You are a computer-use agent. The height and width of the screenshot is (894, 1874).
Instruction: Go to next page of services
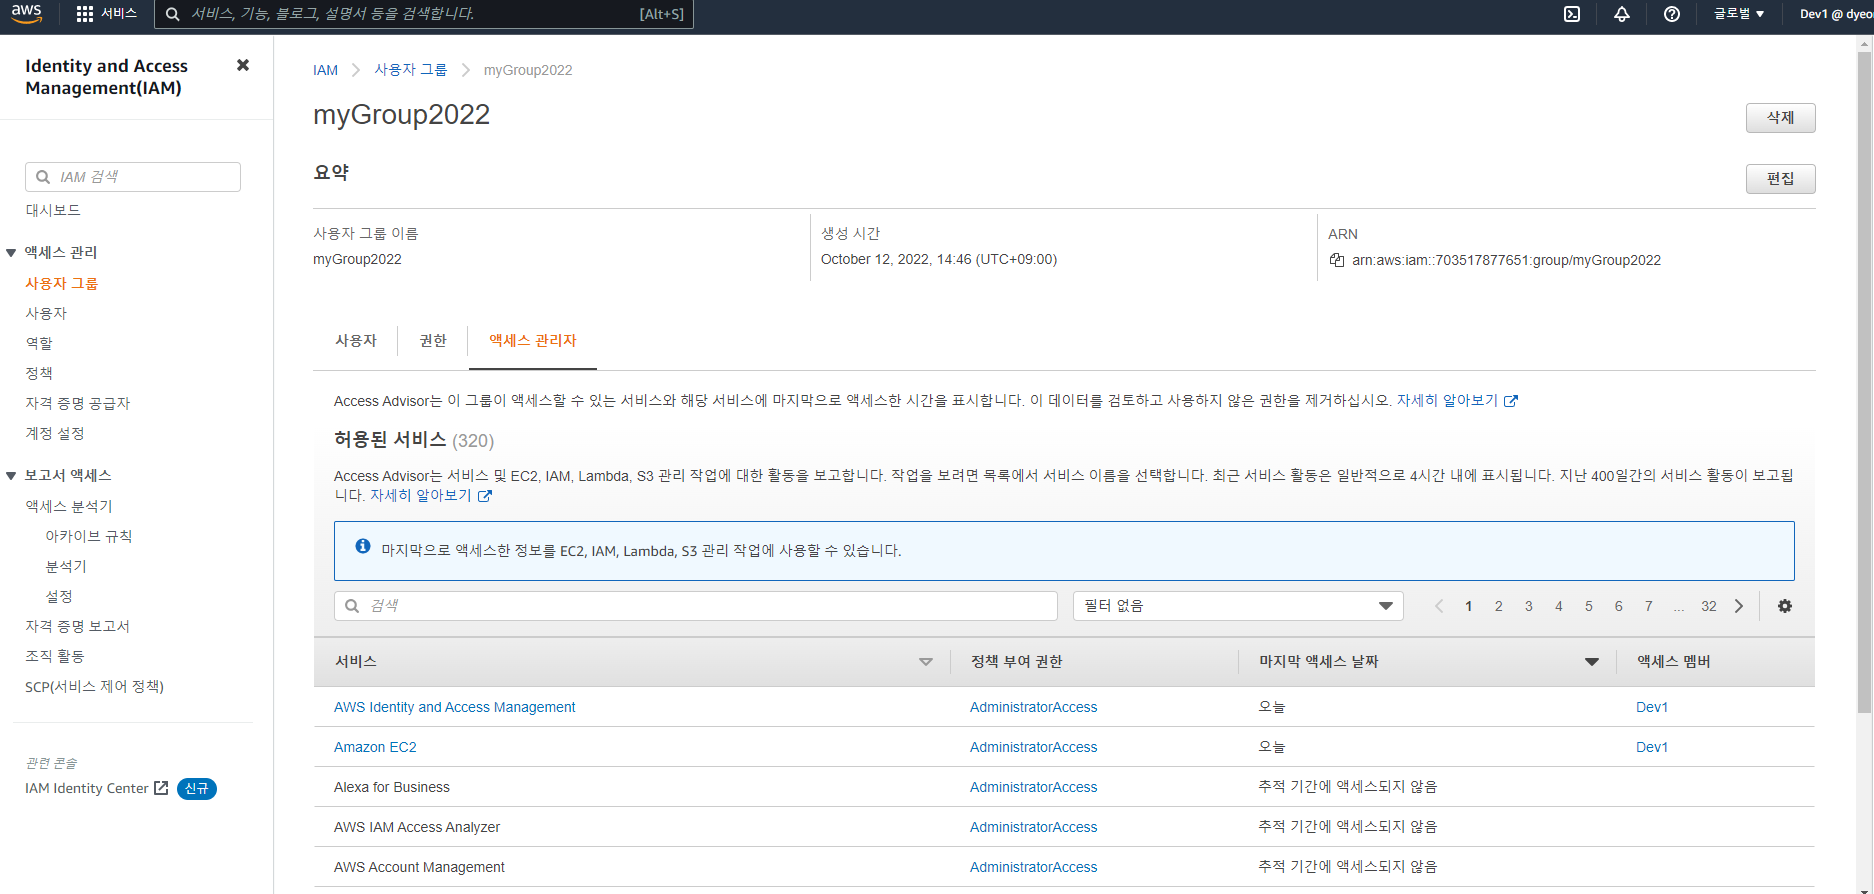point(1739,606)
